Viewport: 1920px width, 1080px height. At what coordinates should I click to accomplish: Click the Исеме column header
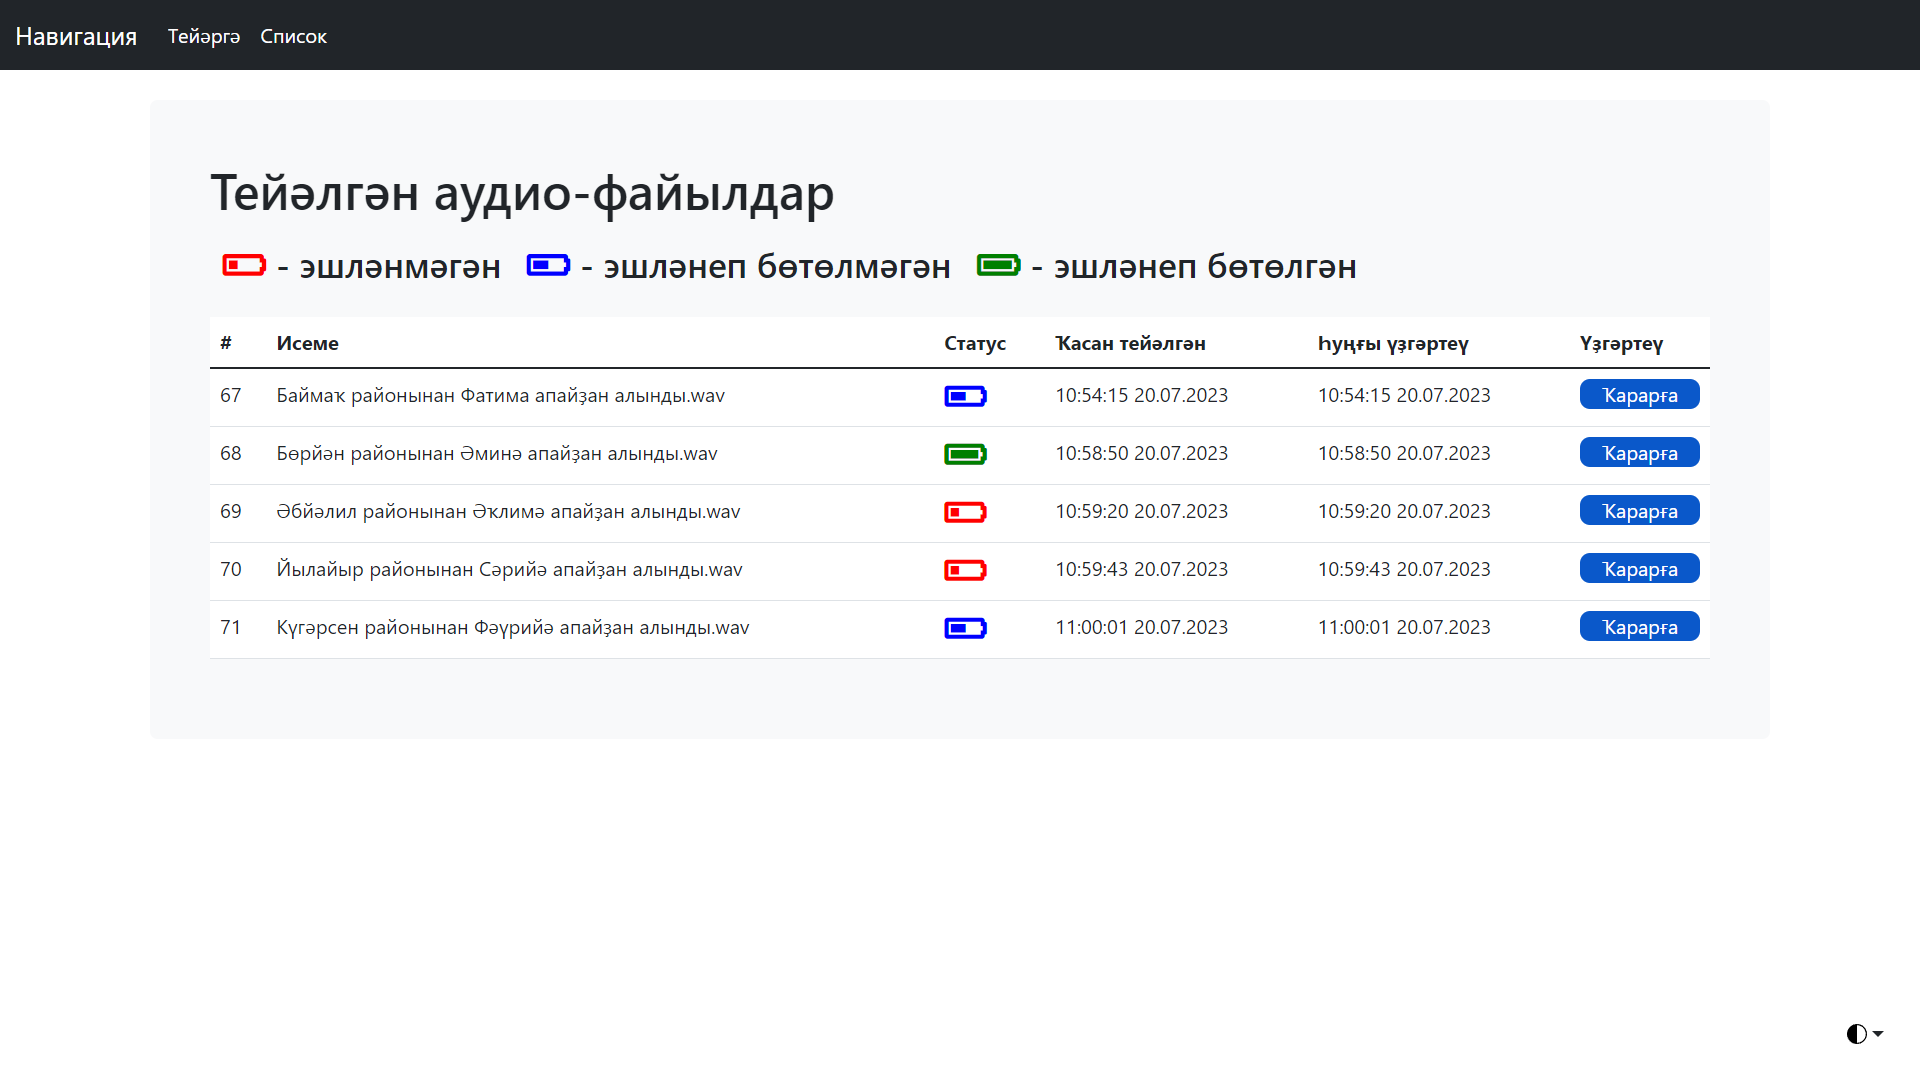pyautogui.click(x=307, y=343)
